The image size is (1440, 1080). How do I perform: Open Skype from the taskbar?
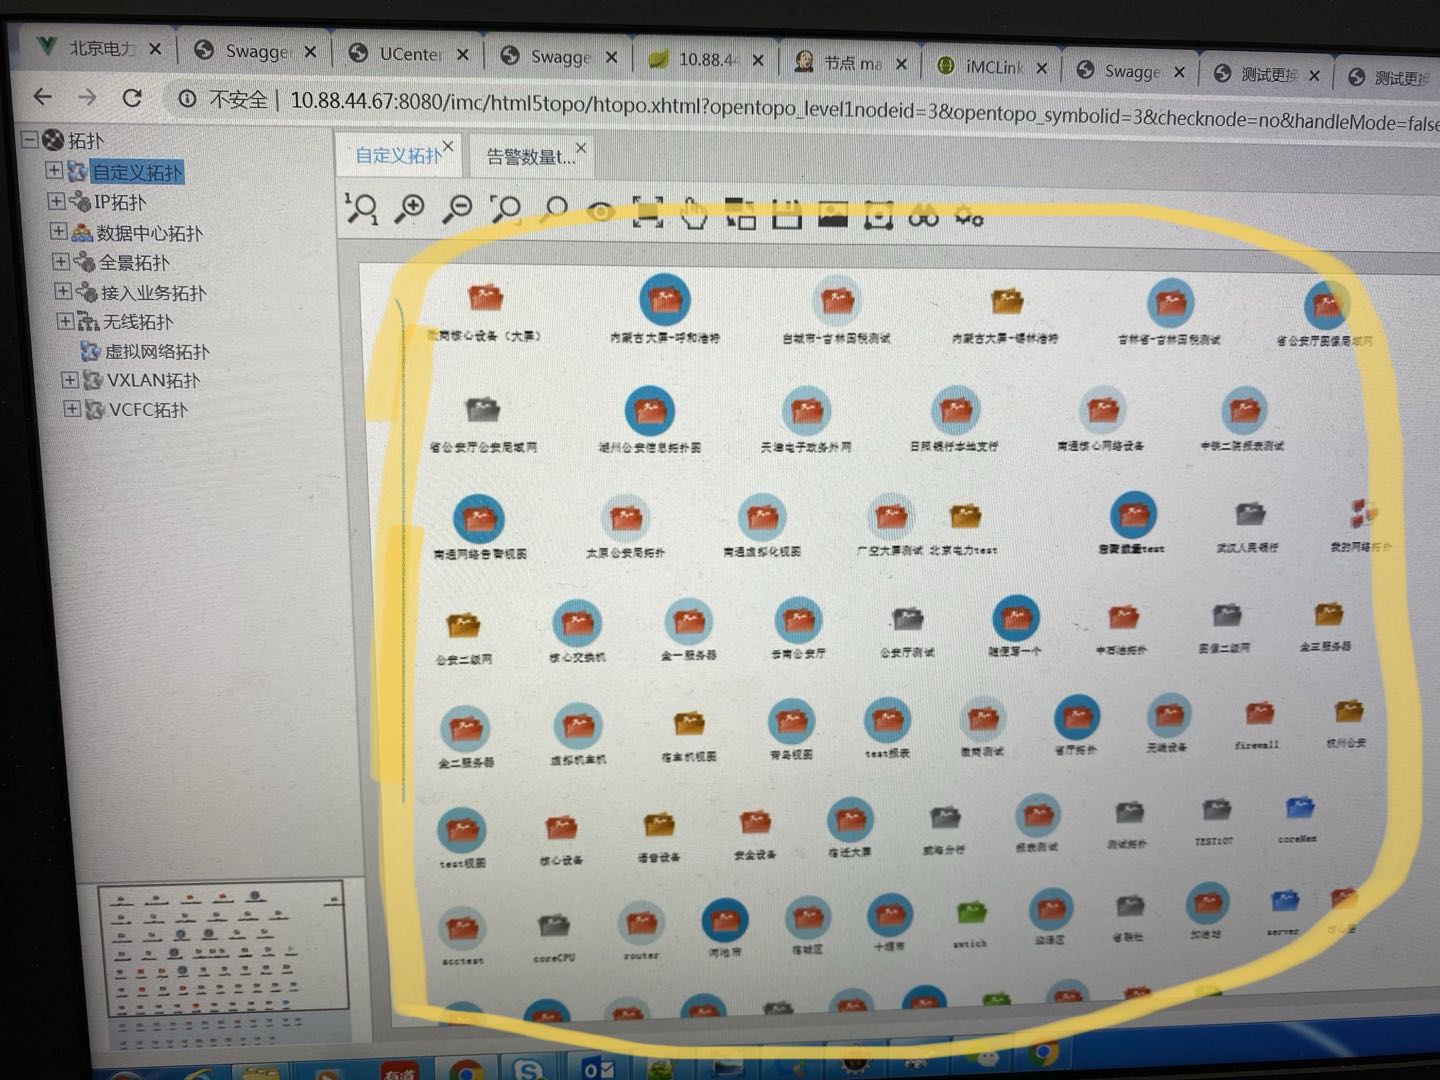526,1069
